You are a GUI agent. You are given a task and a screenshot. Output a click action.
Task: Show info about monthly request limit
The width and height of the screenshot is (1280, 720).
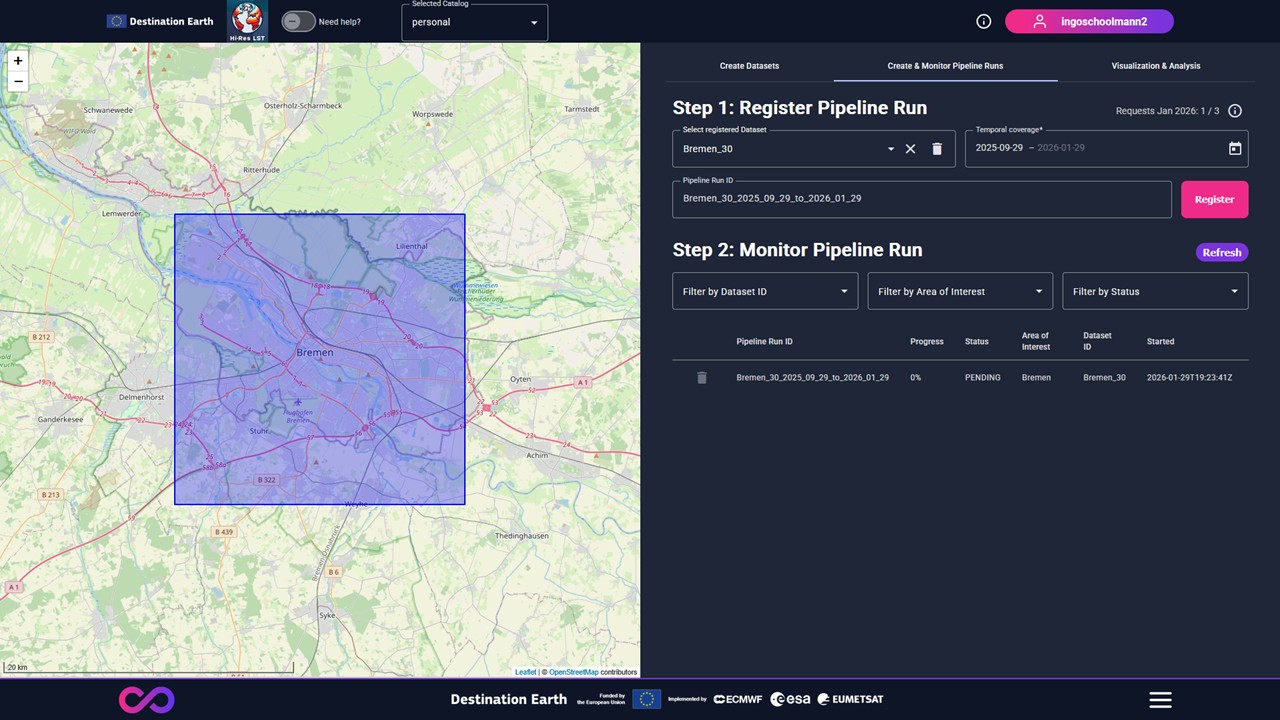click(1235, 111)
